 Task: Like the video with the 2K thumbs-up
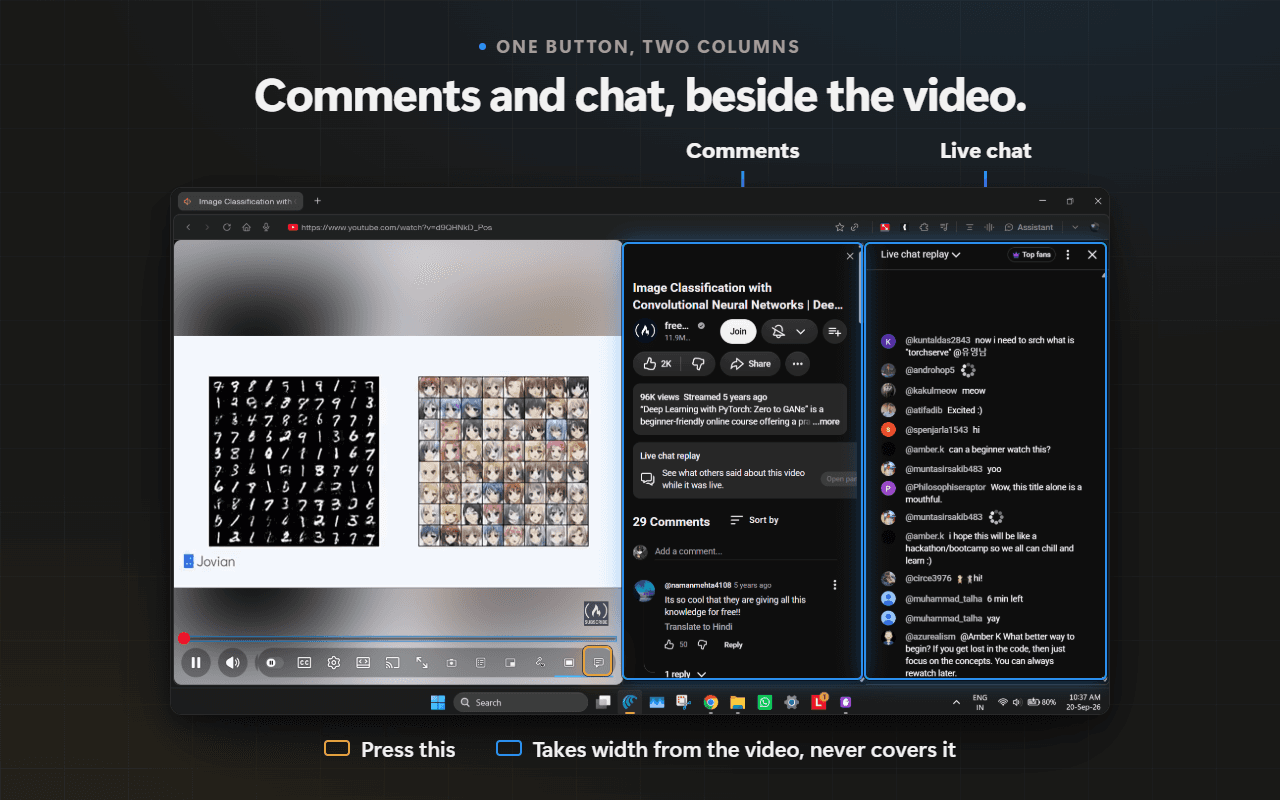pos(657,364)
